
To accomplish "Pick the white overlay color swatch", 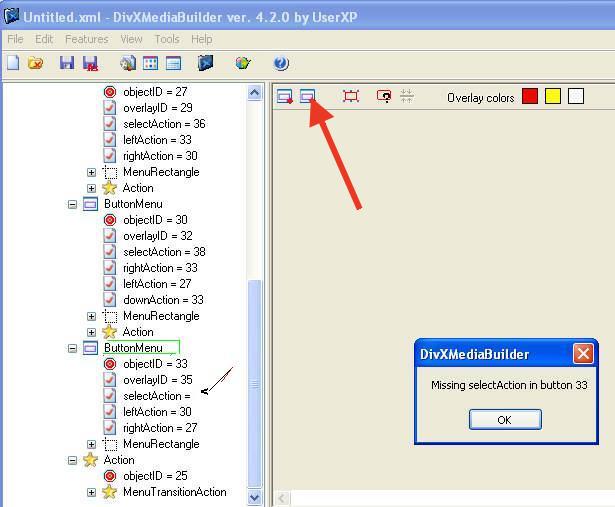I will point(576,96).
